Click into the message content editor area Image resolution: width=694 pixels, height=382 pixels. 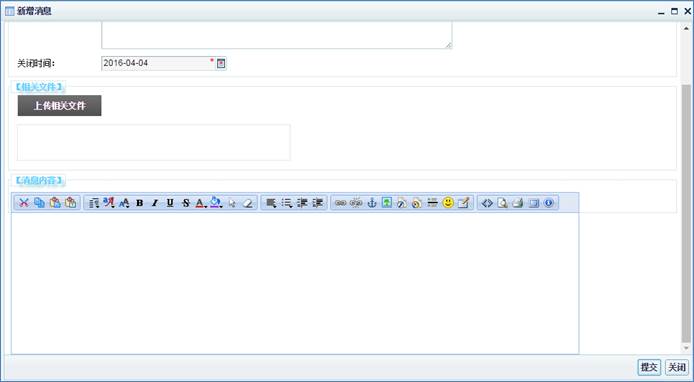click(x=295, y=283)
